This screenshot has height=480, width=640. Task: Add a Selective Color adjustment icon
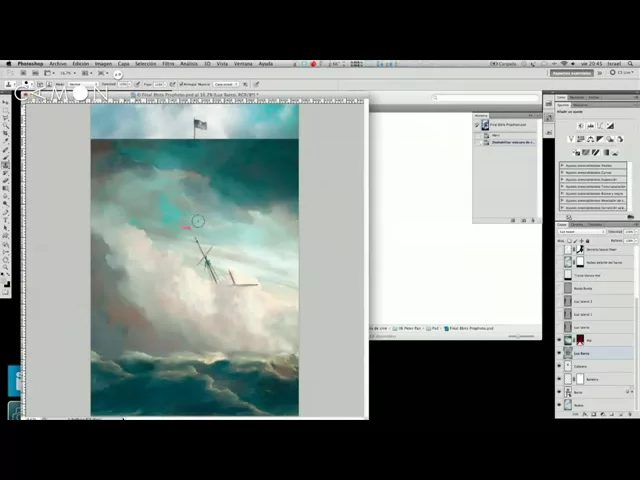click(x=615, y=153)
